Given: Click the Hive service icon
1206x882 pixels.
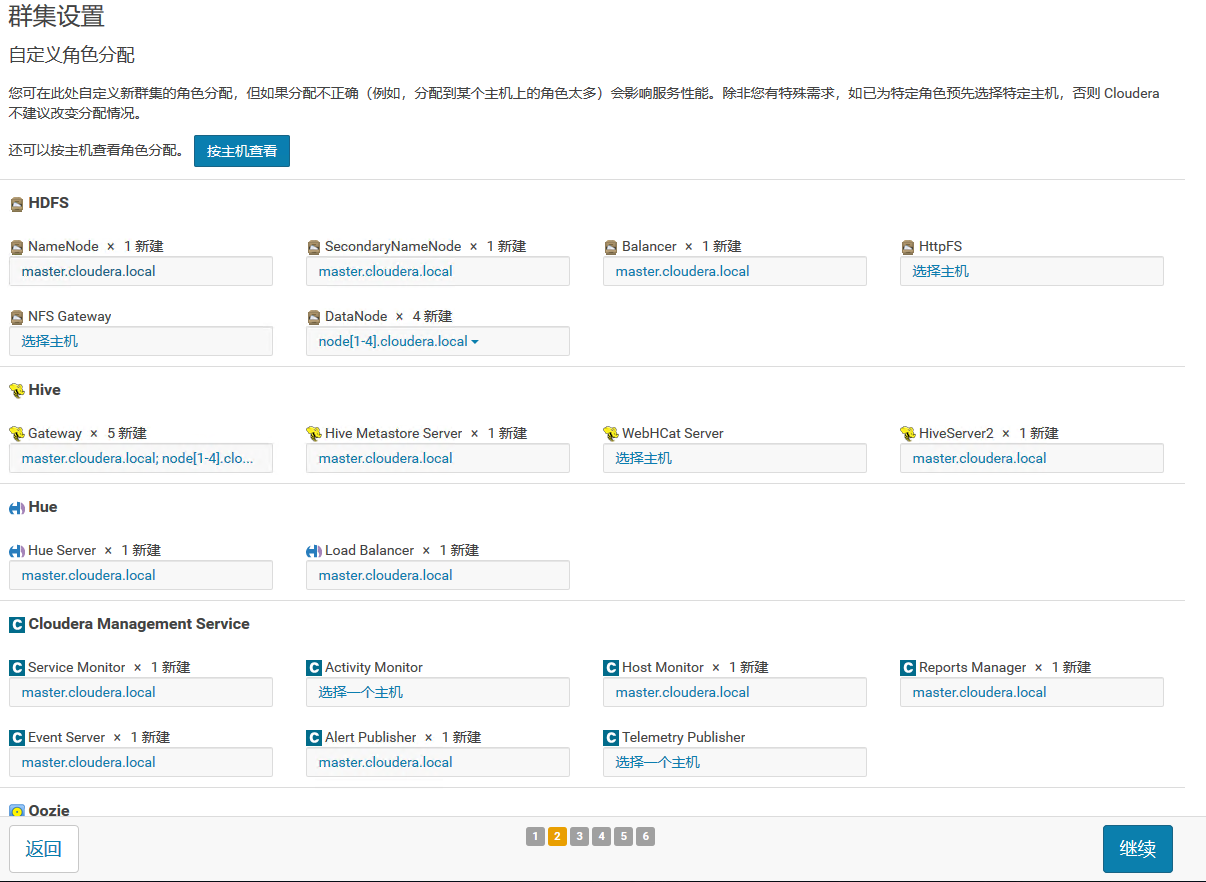Looking at the screenshot, I should [x=17, y=390].
